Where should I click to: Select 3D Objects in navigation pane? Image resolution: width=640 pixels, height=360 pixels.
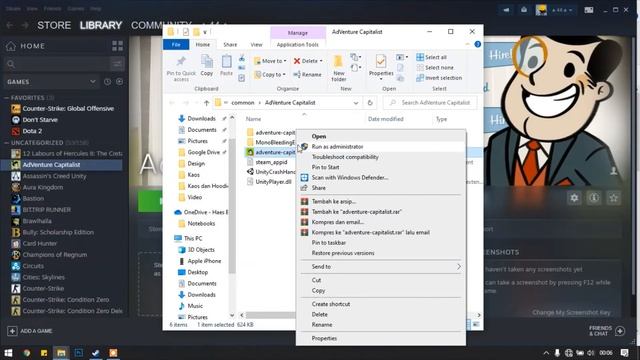click(196, 249)
